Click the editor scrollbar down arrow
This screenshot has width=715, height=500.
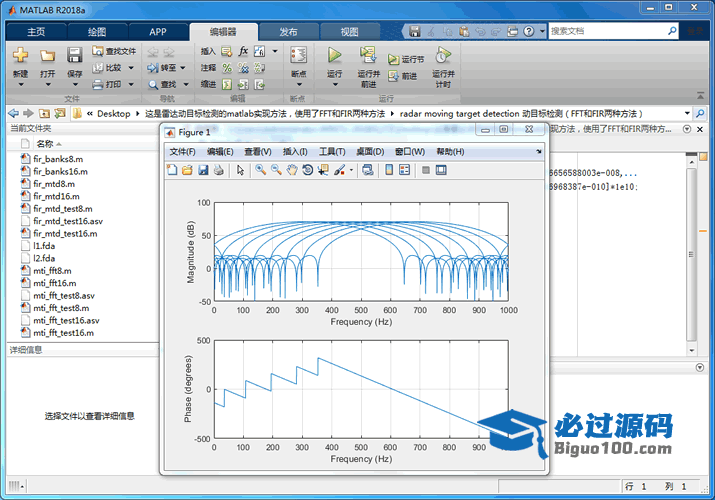[x=692, y=350]
